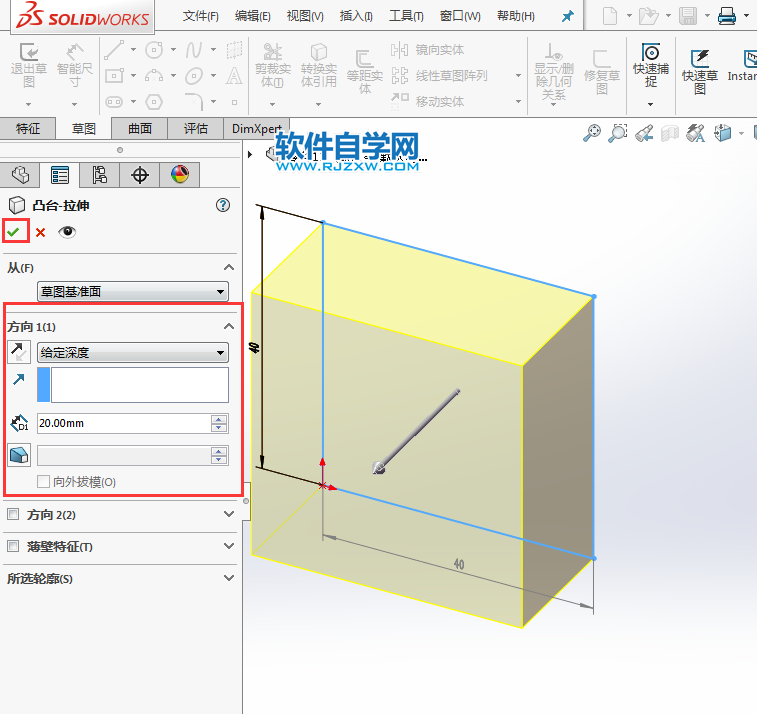This screenshot has width=757, height=714.
Task: Open the From (草图基准面) dropdown
Action: click(x=133, y=292)
